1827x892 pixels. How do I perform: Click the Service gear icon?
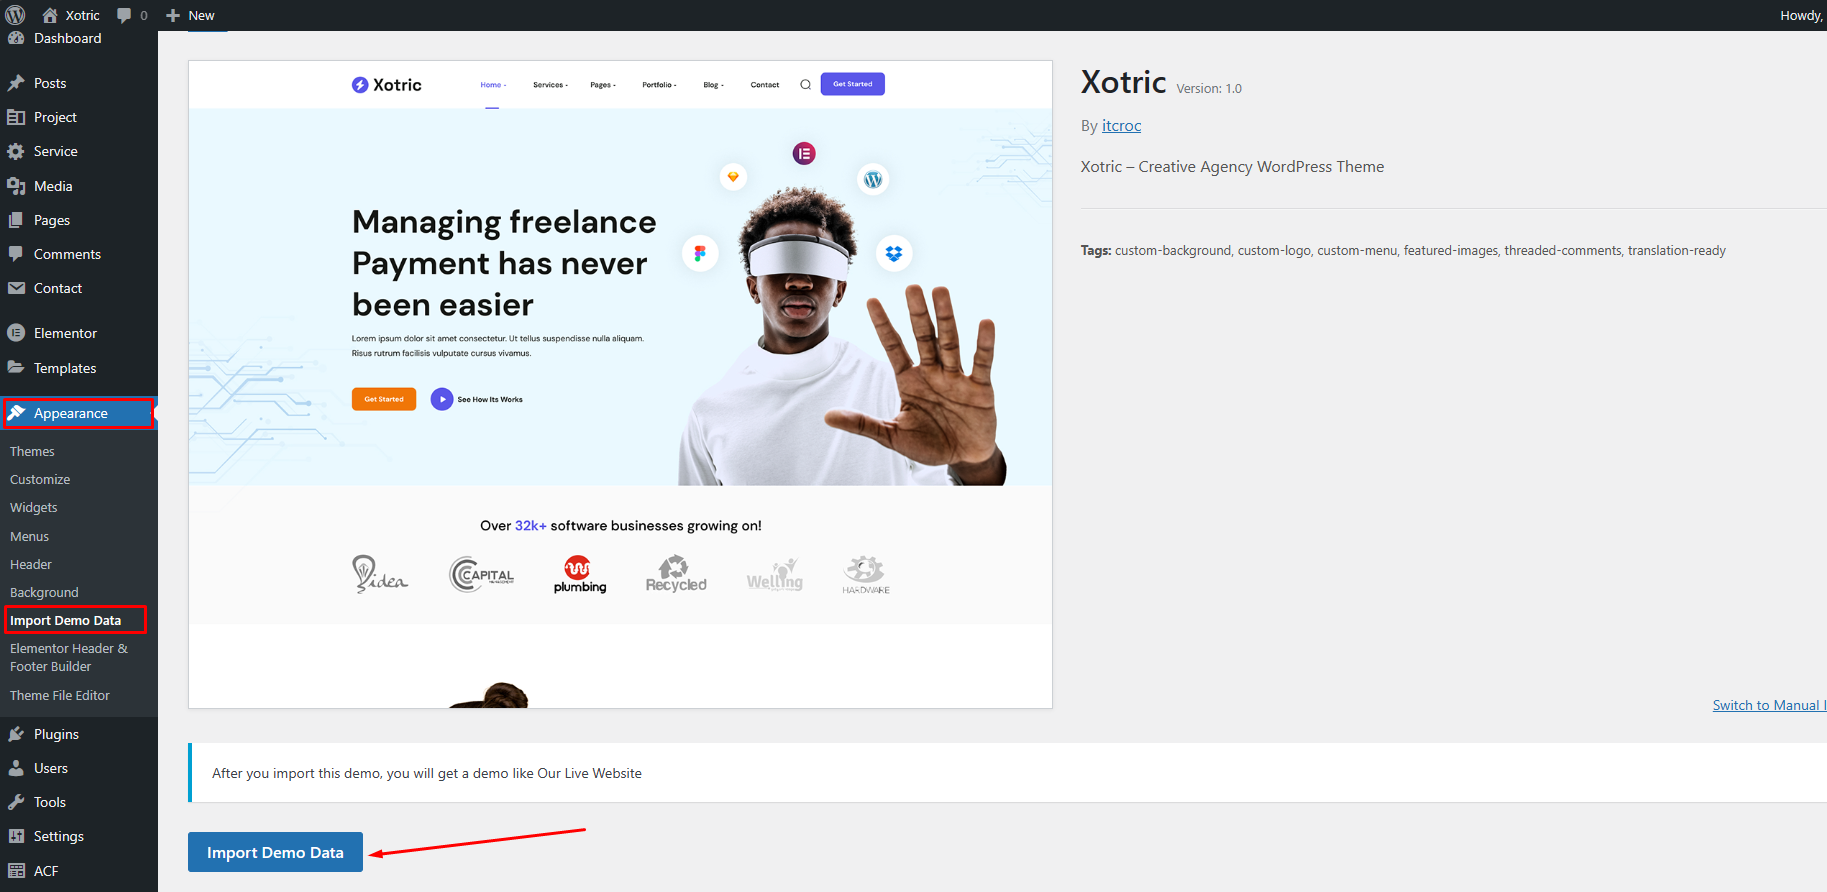point(16,151)
